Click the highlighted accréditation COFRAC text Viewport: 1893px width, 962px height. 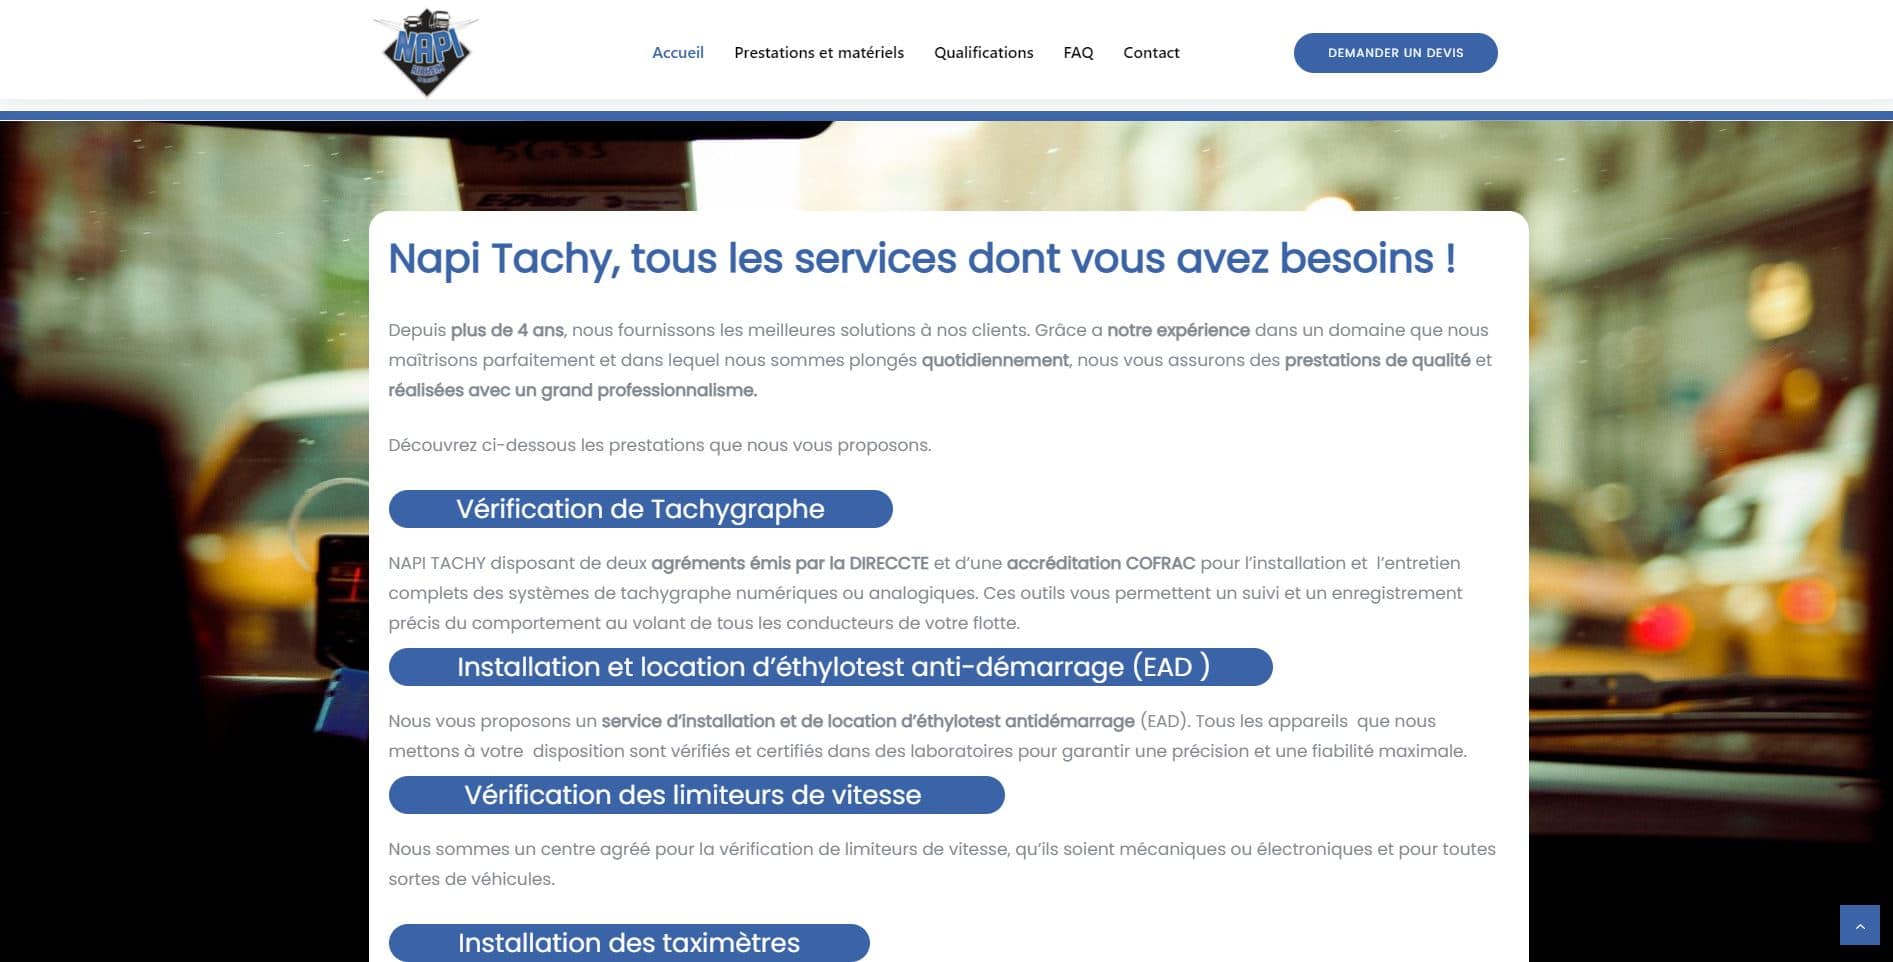[x=1101, y=563]
